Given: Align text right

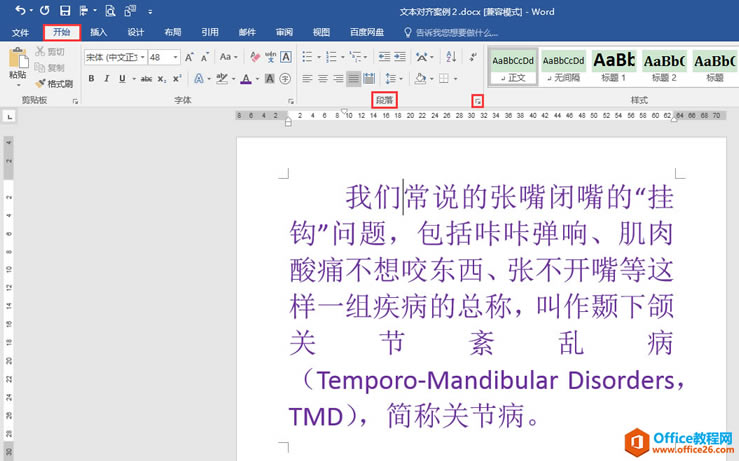Looking at the screenshot, I should (x=338, y=79).
